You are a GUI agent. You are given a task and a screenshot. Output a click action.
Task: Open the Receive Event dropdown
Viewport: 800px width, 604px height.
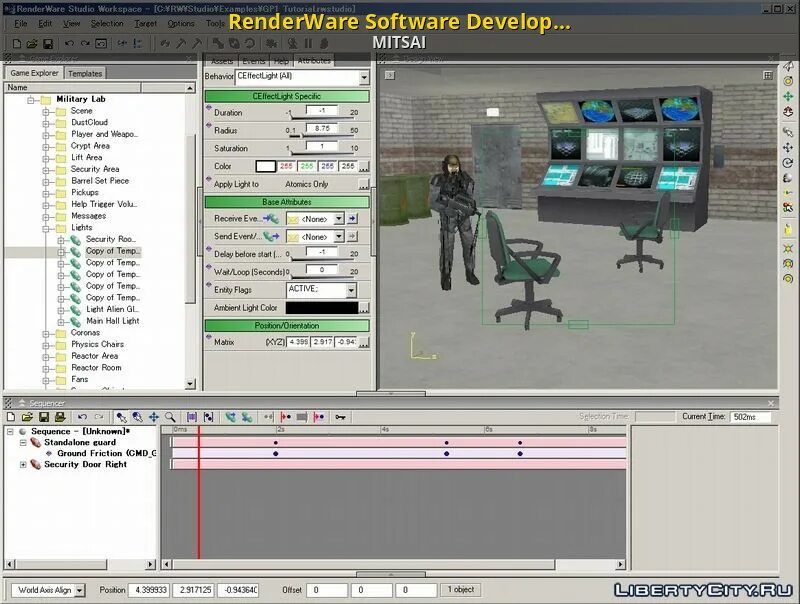[339, 219]
